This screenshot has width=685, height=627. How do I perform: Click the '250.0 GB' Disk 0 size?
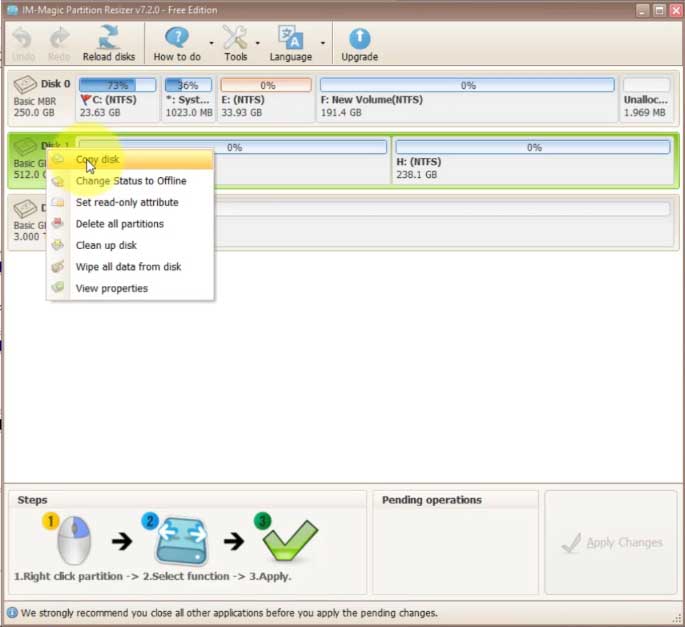(34, 113)
